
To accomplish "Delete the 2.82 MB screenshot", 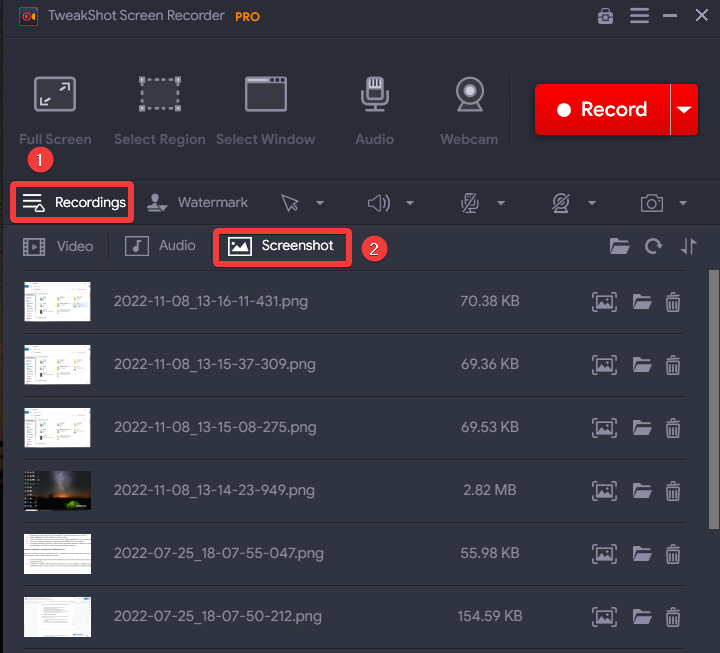I will pyautogui.click(x=673, y=491).
